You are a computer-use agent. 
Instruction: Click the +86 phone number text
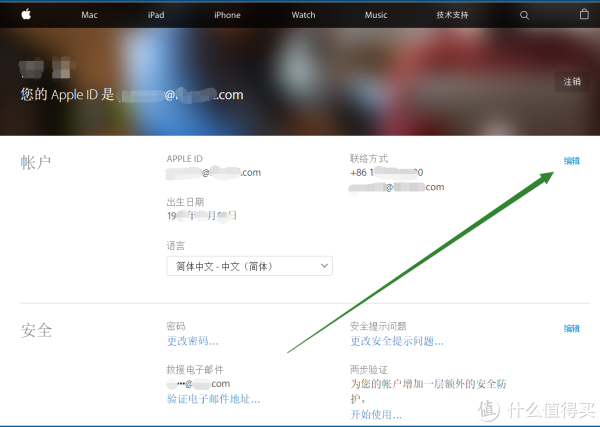click(x=386, y=173)
